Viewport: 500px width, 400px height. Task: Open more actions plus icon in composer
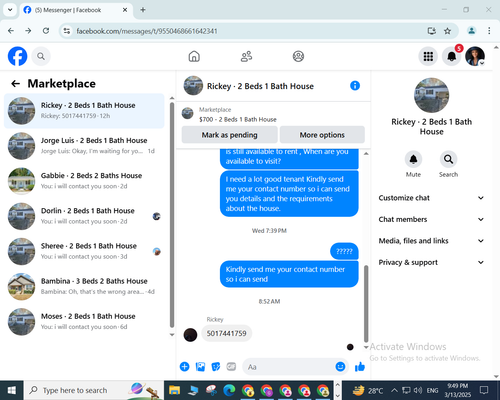184,367
